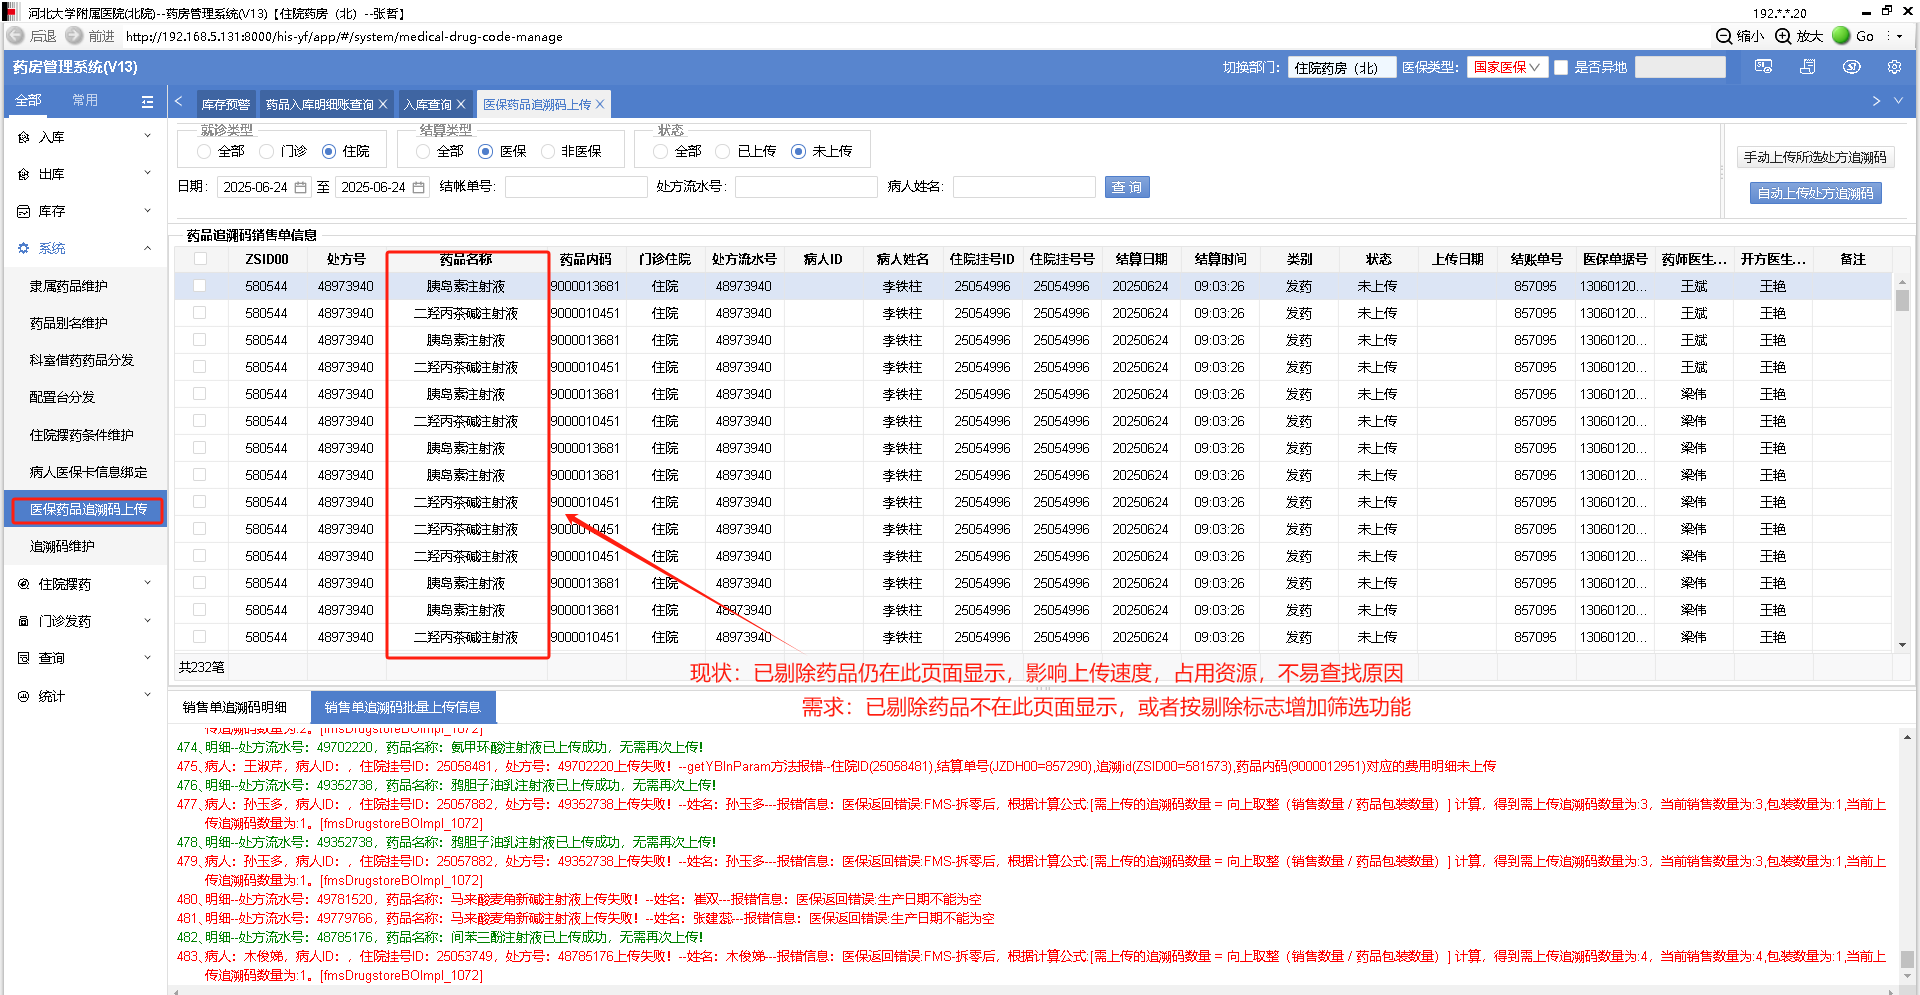Expand the 统计 menu chevron
The image size is (1920, 995).
pos(148,695)
